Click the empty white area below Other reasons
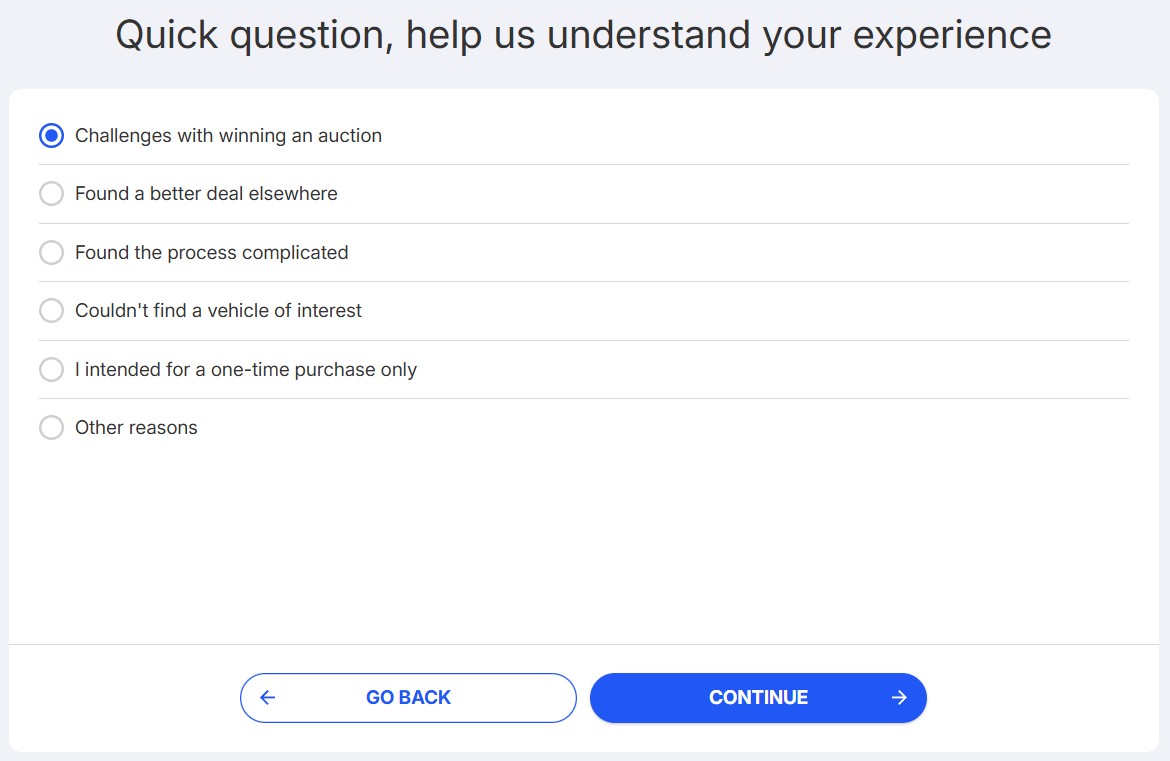The image size is (1170, 761). click(x=584, y=540)
